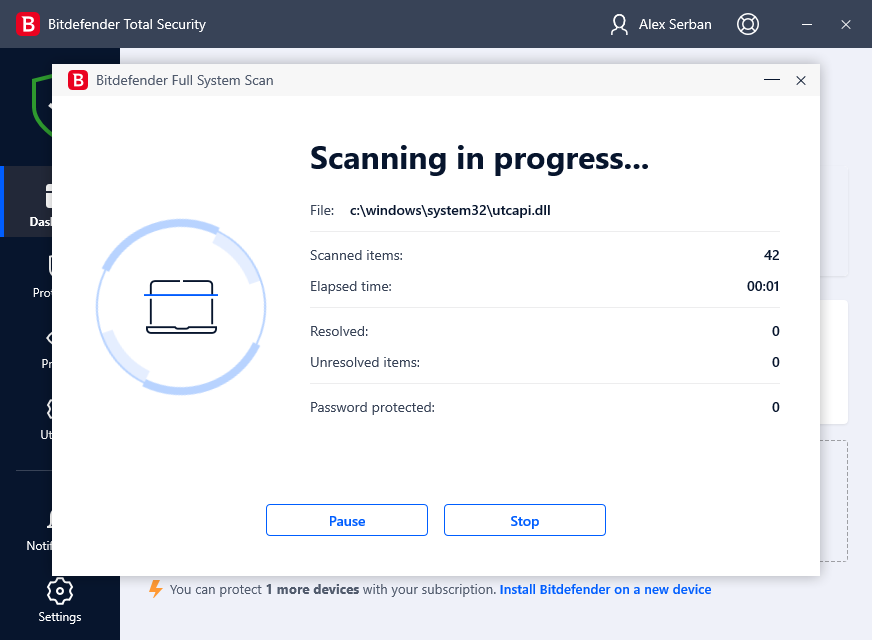Image resolution: width=872 pixels, height=640 pixels.
Task: Pause the running system scan
Action: tap(346, 521)
